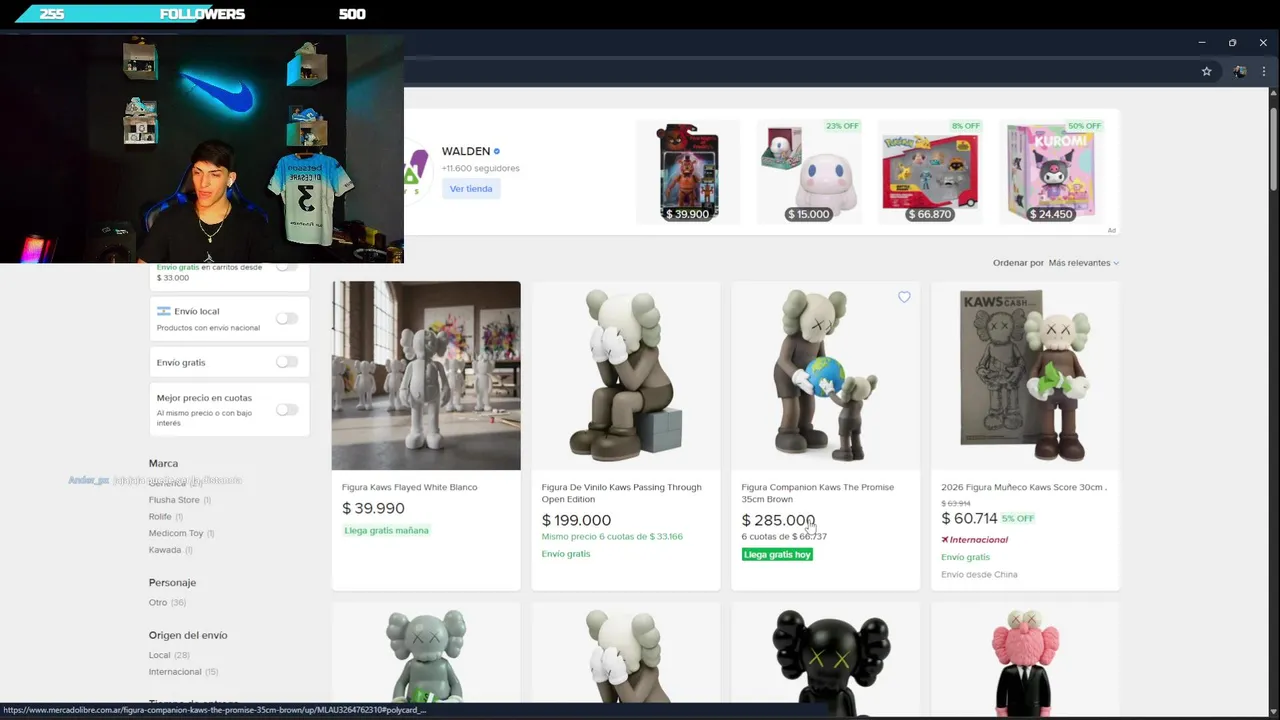The width and height of the screenshot is (1280, 720).
Task: Click the Llega gratis hoy green badge
Action: coord(777,555)
